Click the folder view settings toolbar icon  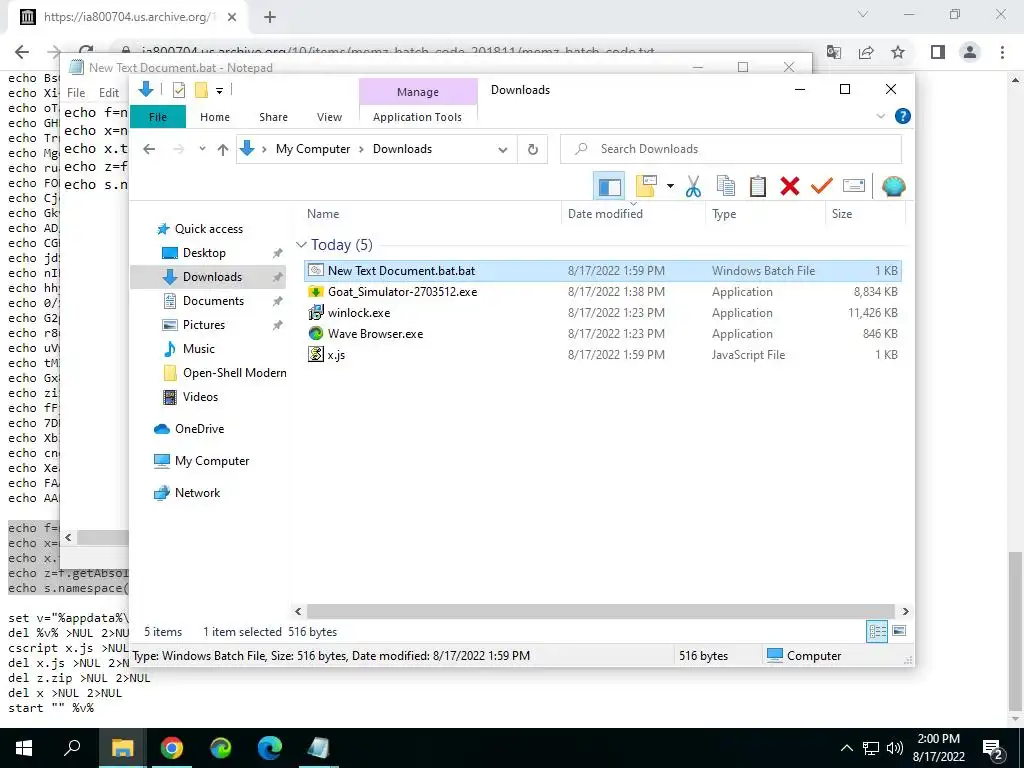tap(646, 186)
